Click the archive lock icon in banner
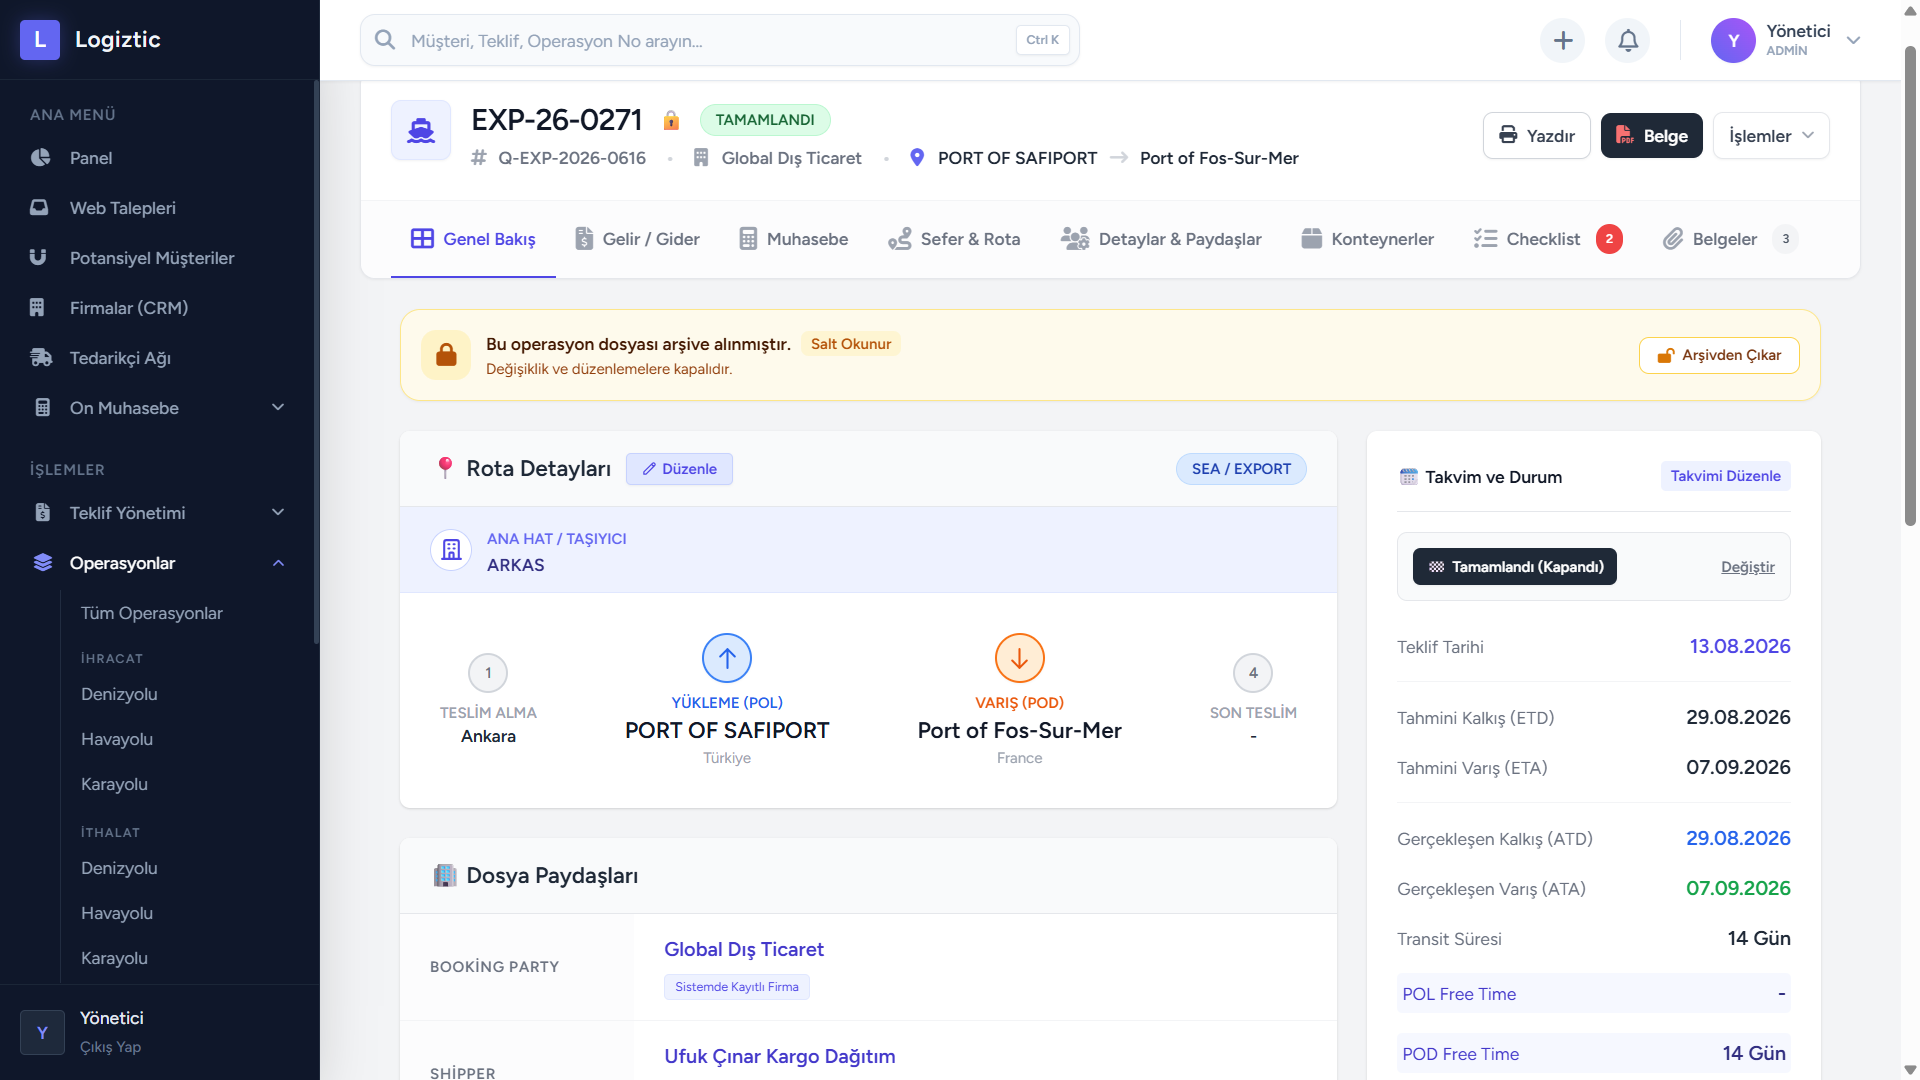This screenshot has height=1080, width=1920. [446, 355]
